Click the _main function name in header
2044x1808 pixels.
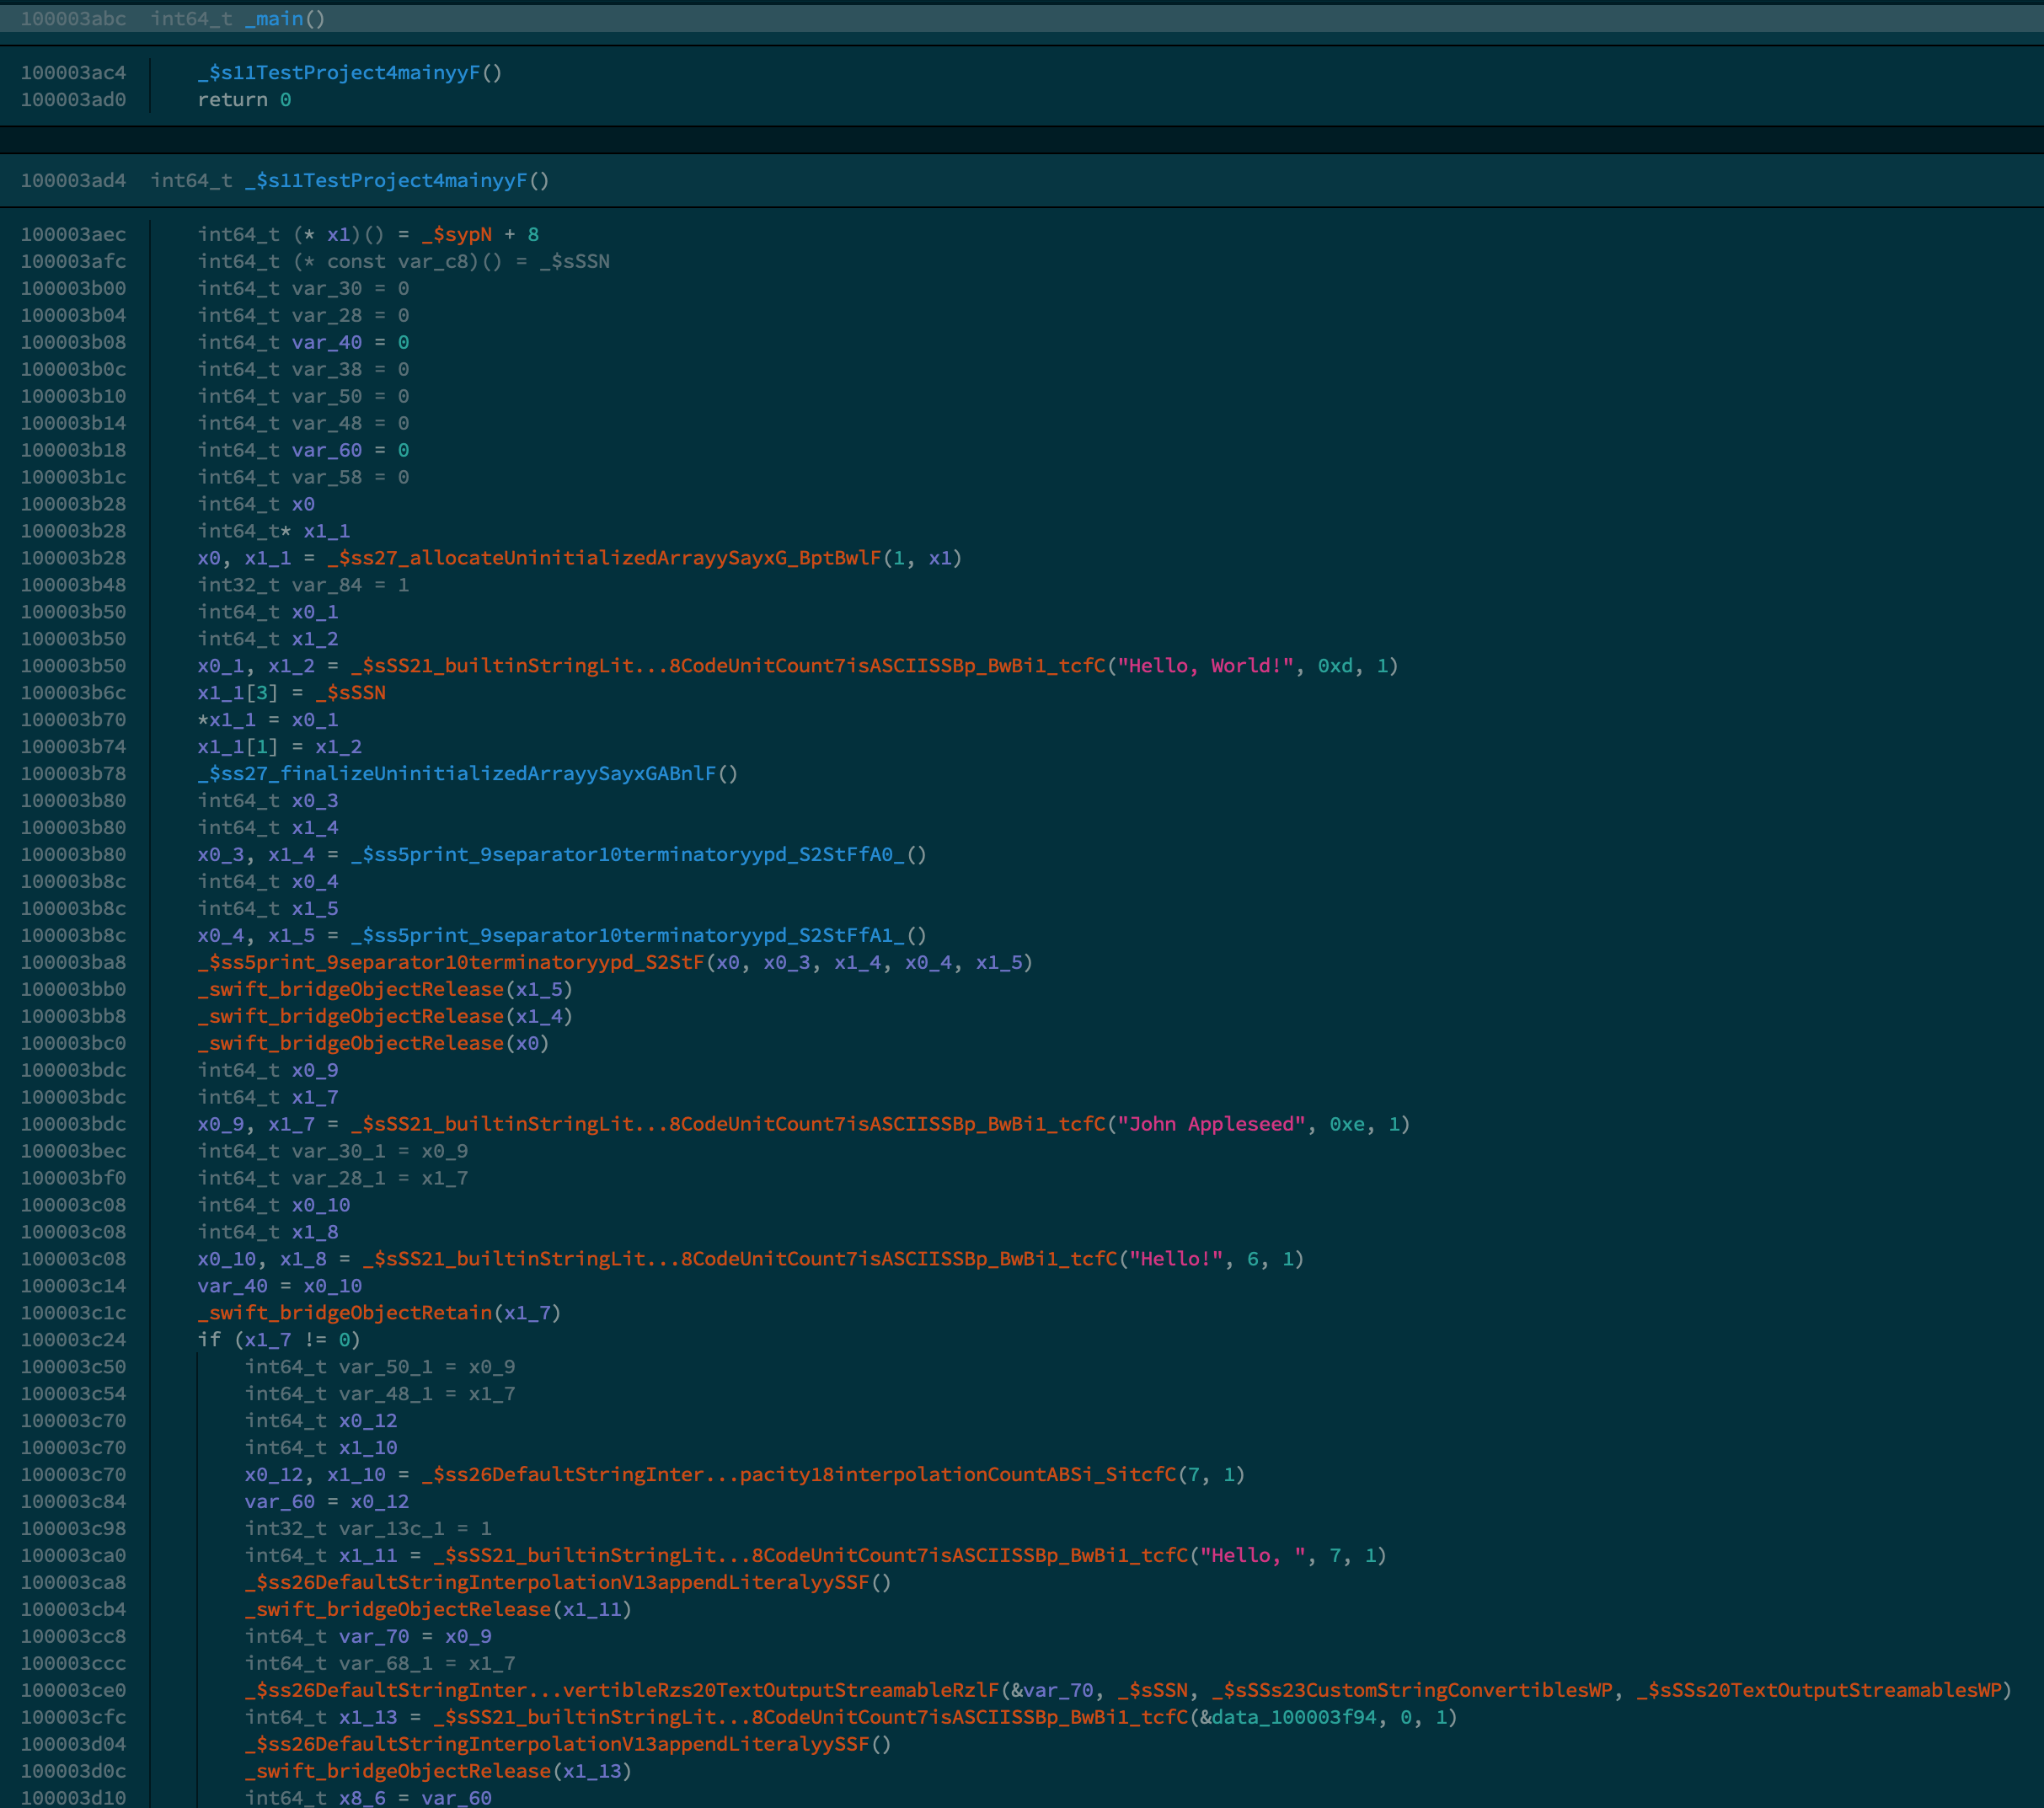click(x=274, y=19)
